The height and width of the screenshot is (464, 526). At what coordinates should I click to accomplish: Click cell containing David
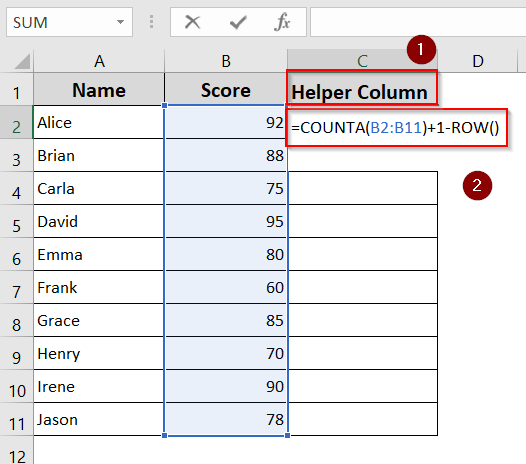(x=99, y=221)
